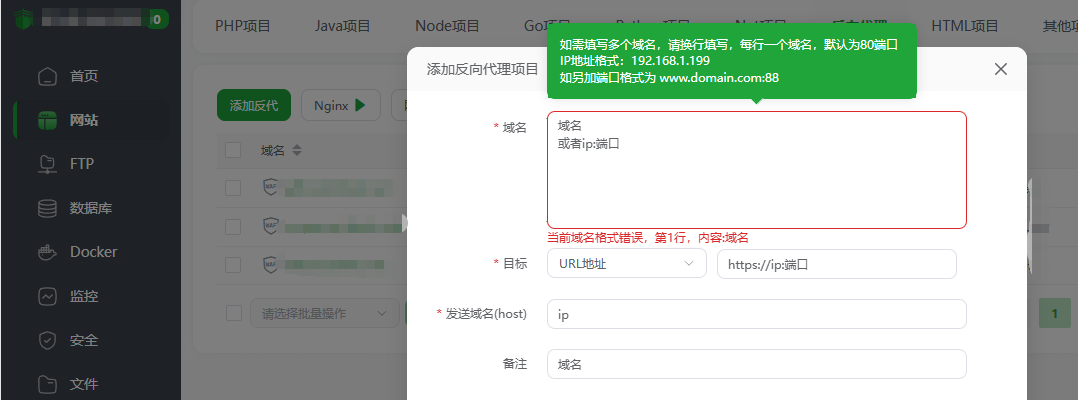Viewport: 1078px width, 400px height.
Task: Click the 发送域名(host) input field
Action: pos(757,314)
